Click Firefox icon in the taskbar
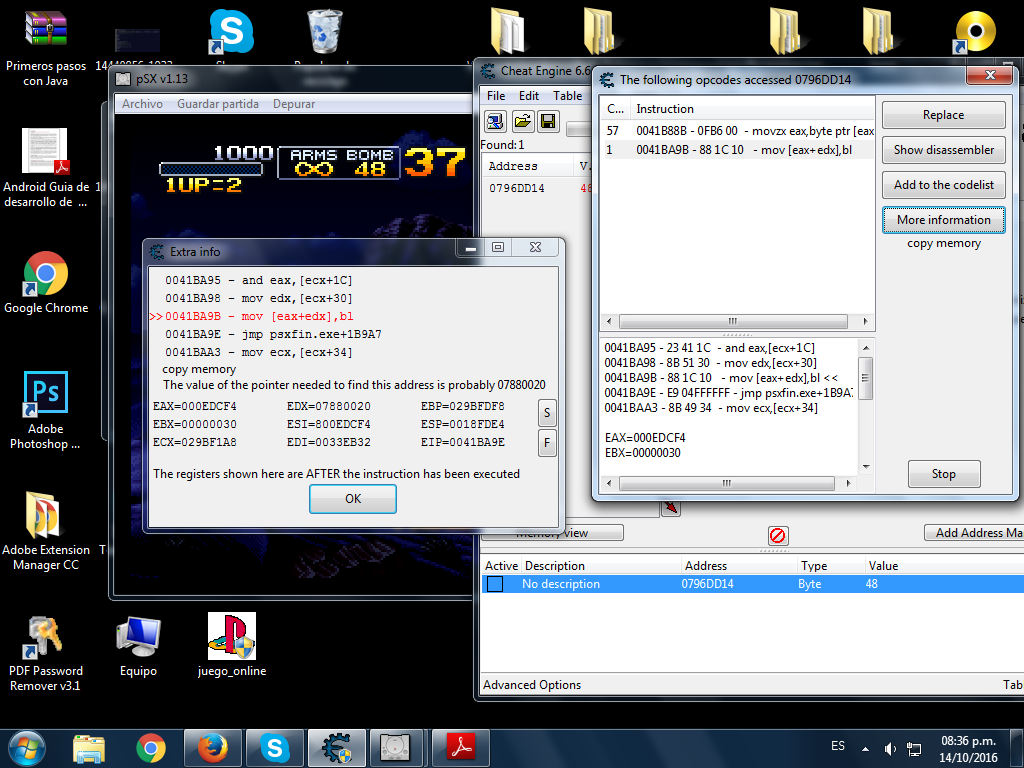 212,747
